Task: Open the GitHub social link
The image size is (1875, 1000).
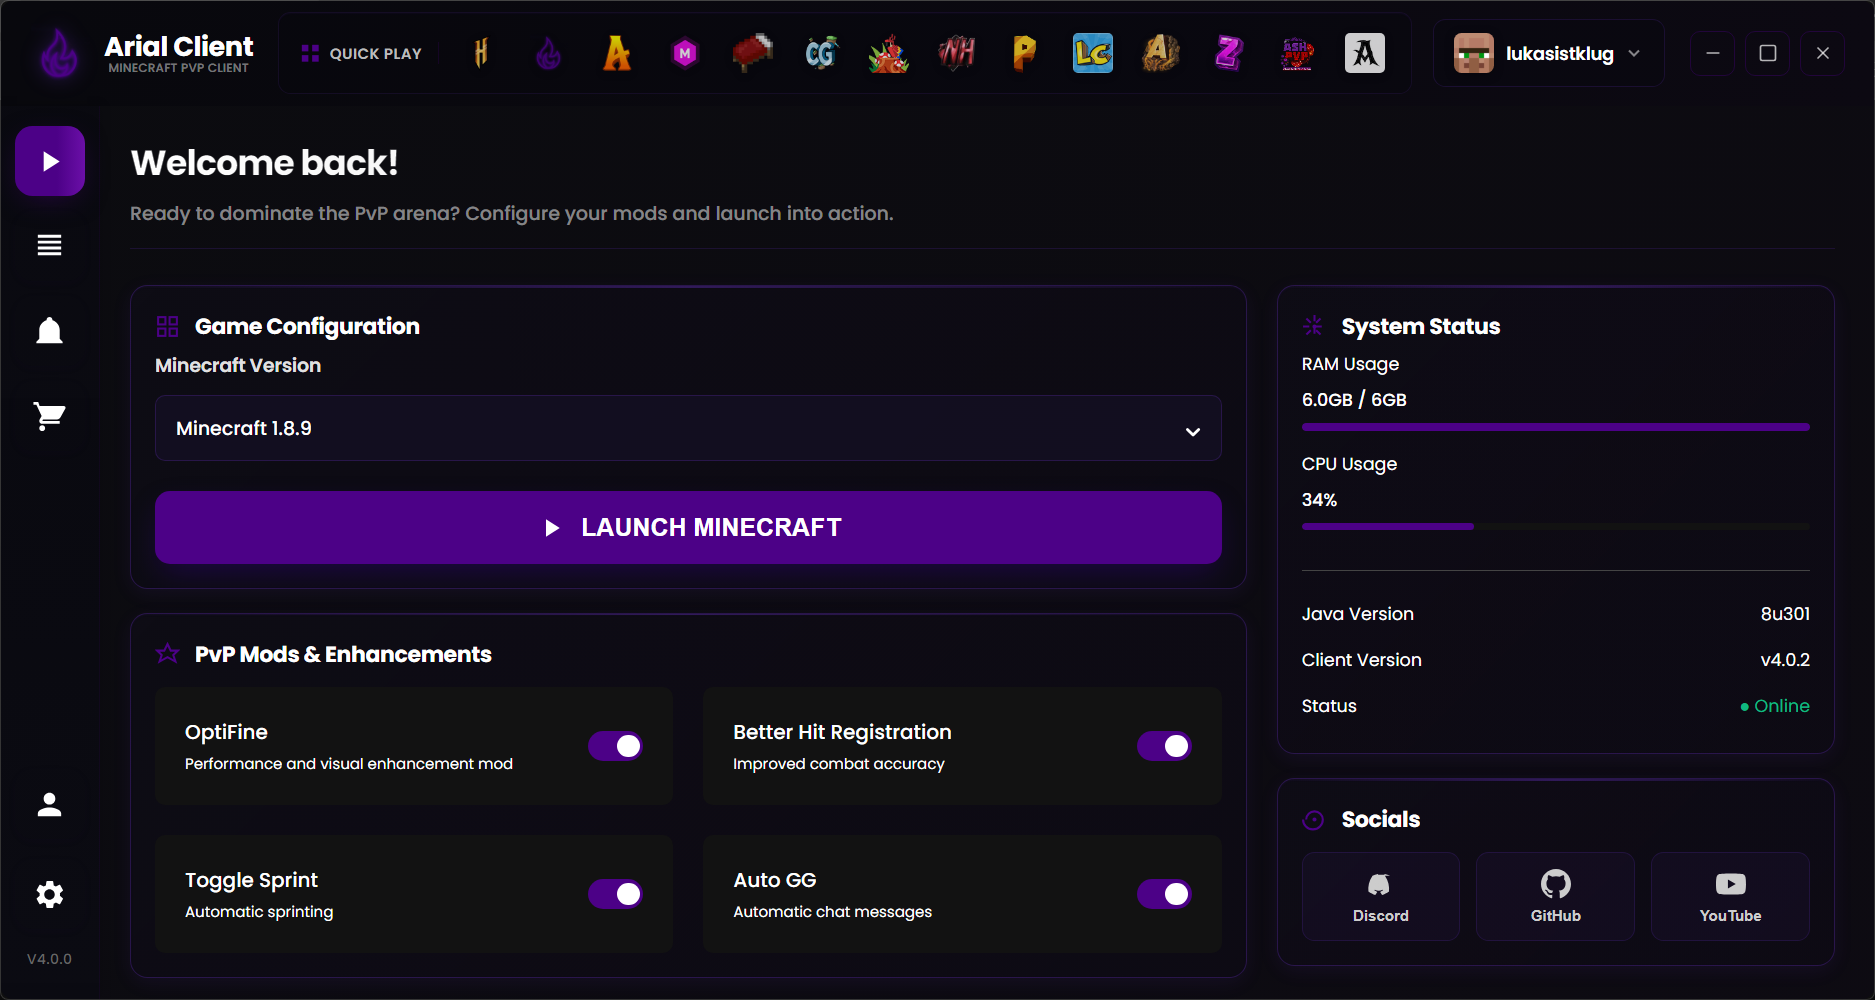Action: 1555,896
